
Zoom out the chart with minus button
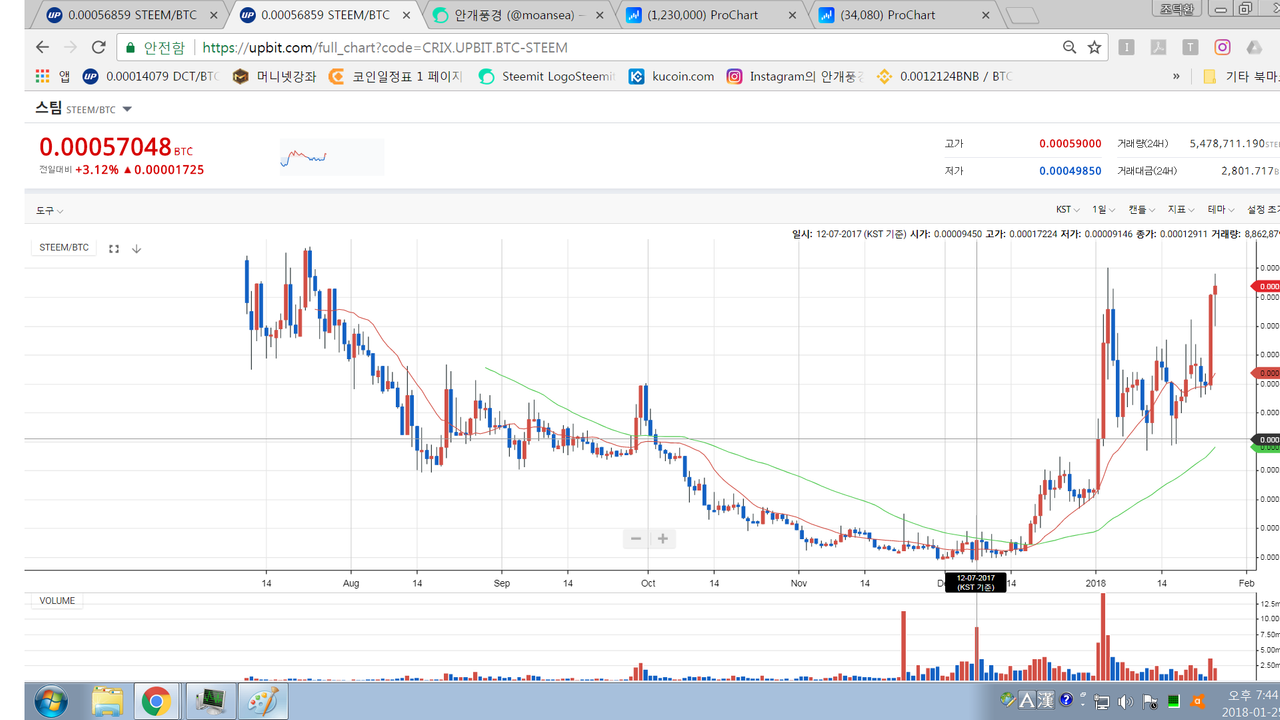(636, 538)
